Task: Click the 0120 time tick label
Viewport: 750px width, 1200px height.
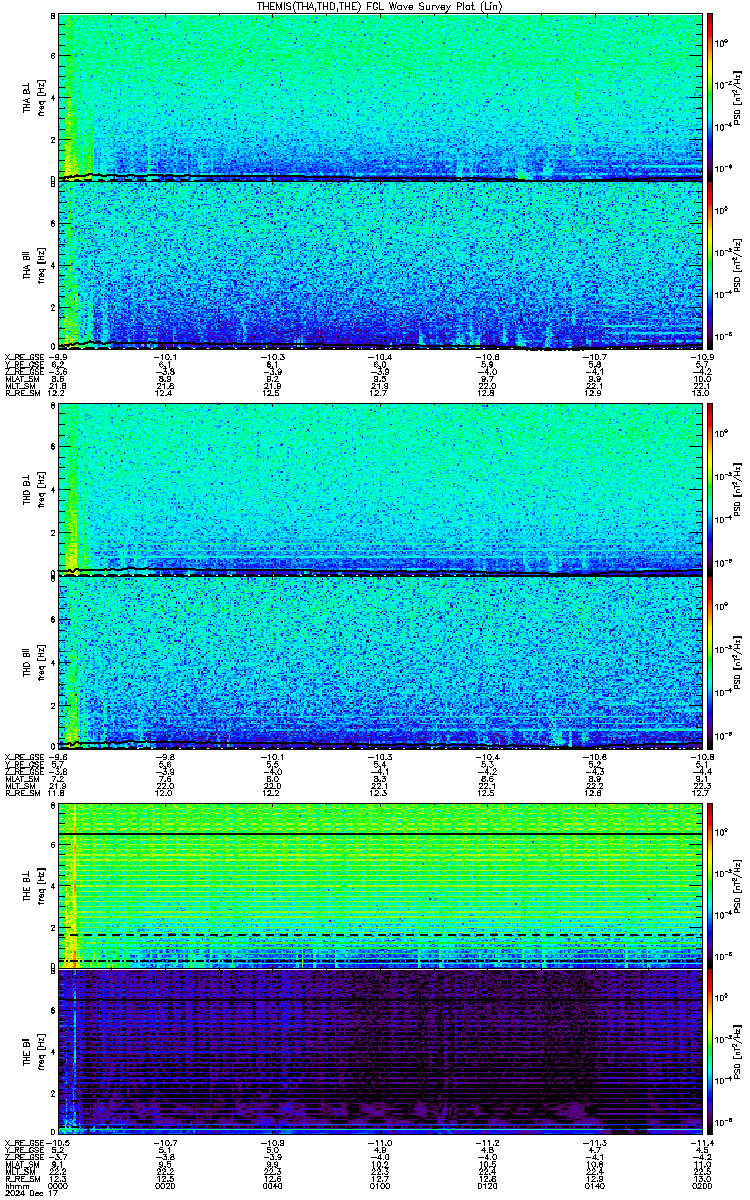Action: (489, 1185)
